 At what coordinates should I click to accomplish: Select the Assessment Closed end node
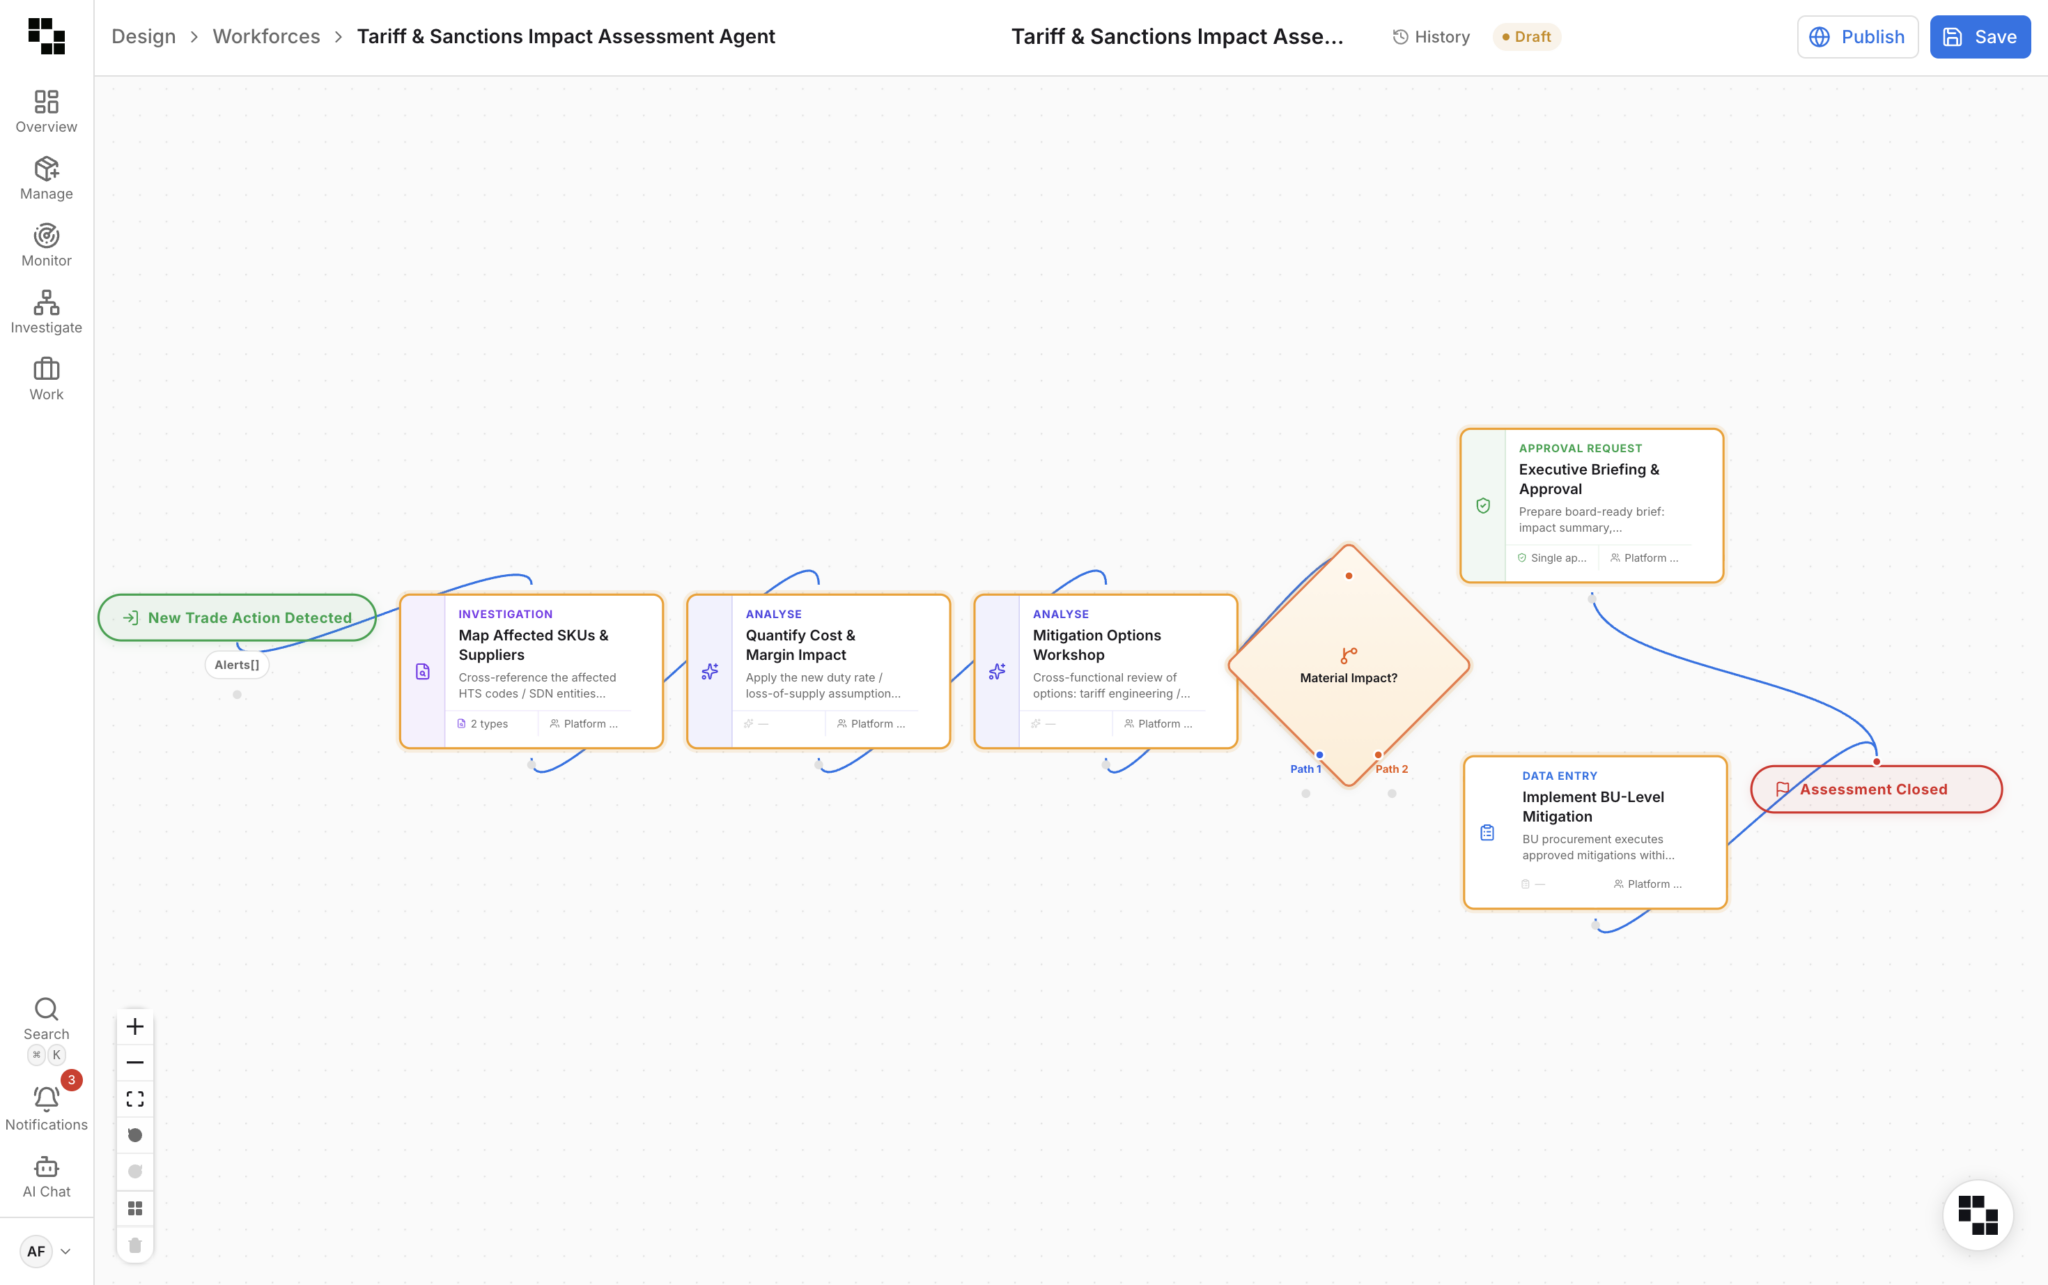pyautogui.click(x=1876, y=789)
